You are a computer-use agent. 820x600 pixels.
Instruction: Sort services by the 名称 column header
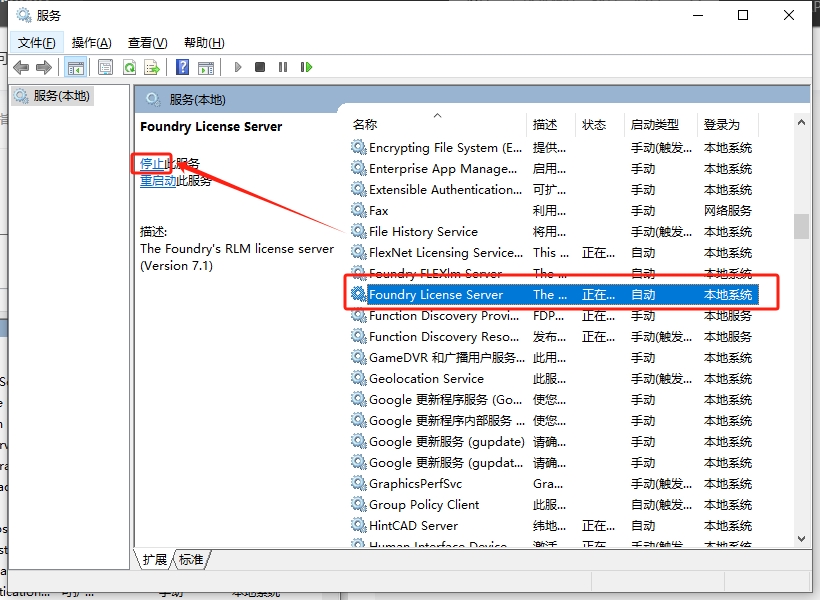pos(365,124)
